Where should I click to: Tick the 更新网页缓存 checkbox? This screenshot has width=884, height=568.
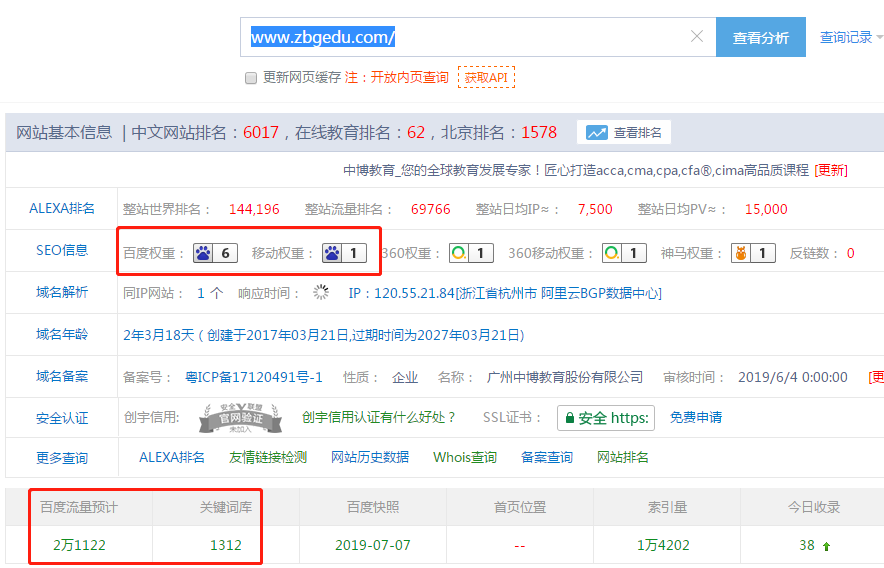(x=251, y=78)
